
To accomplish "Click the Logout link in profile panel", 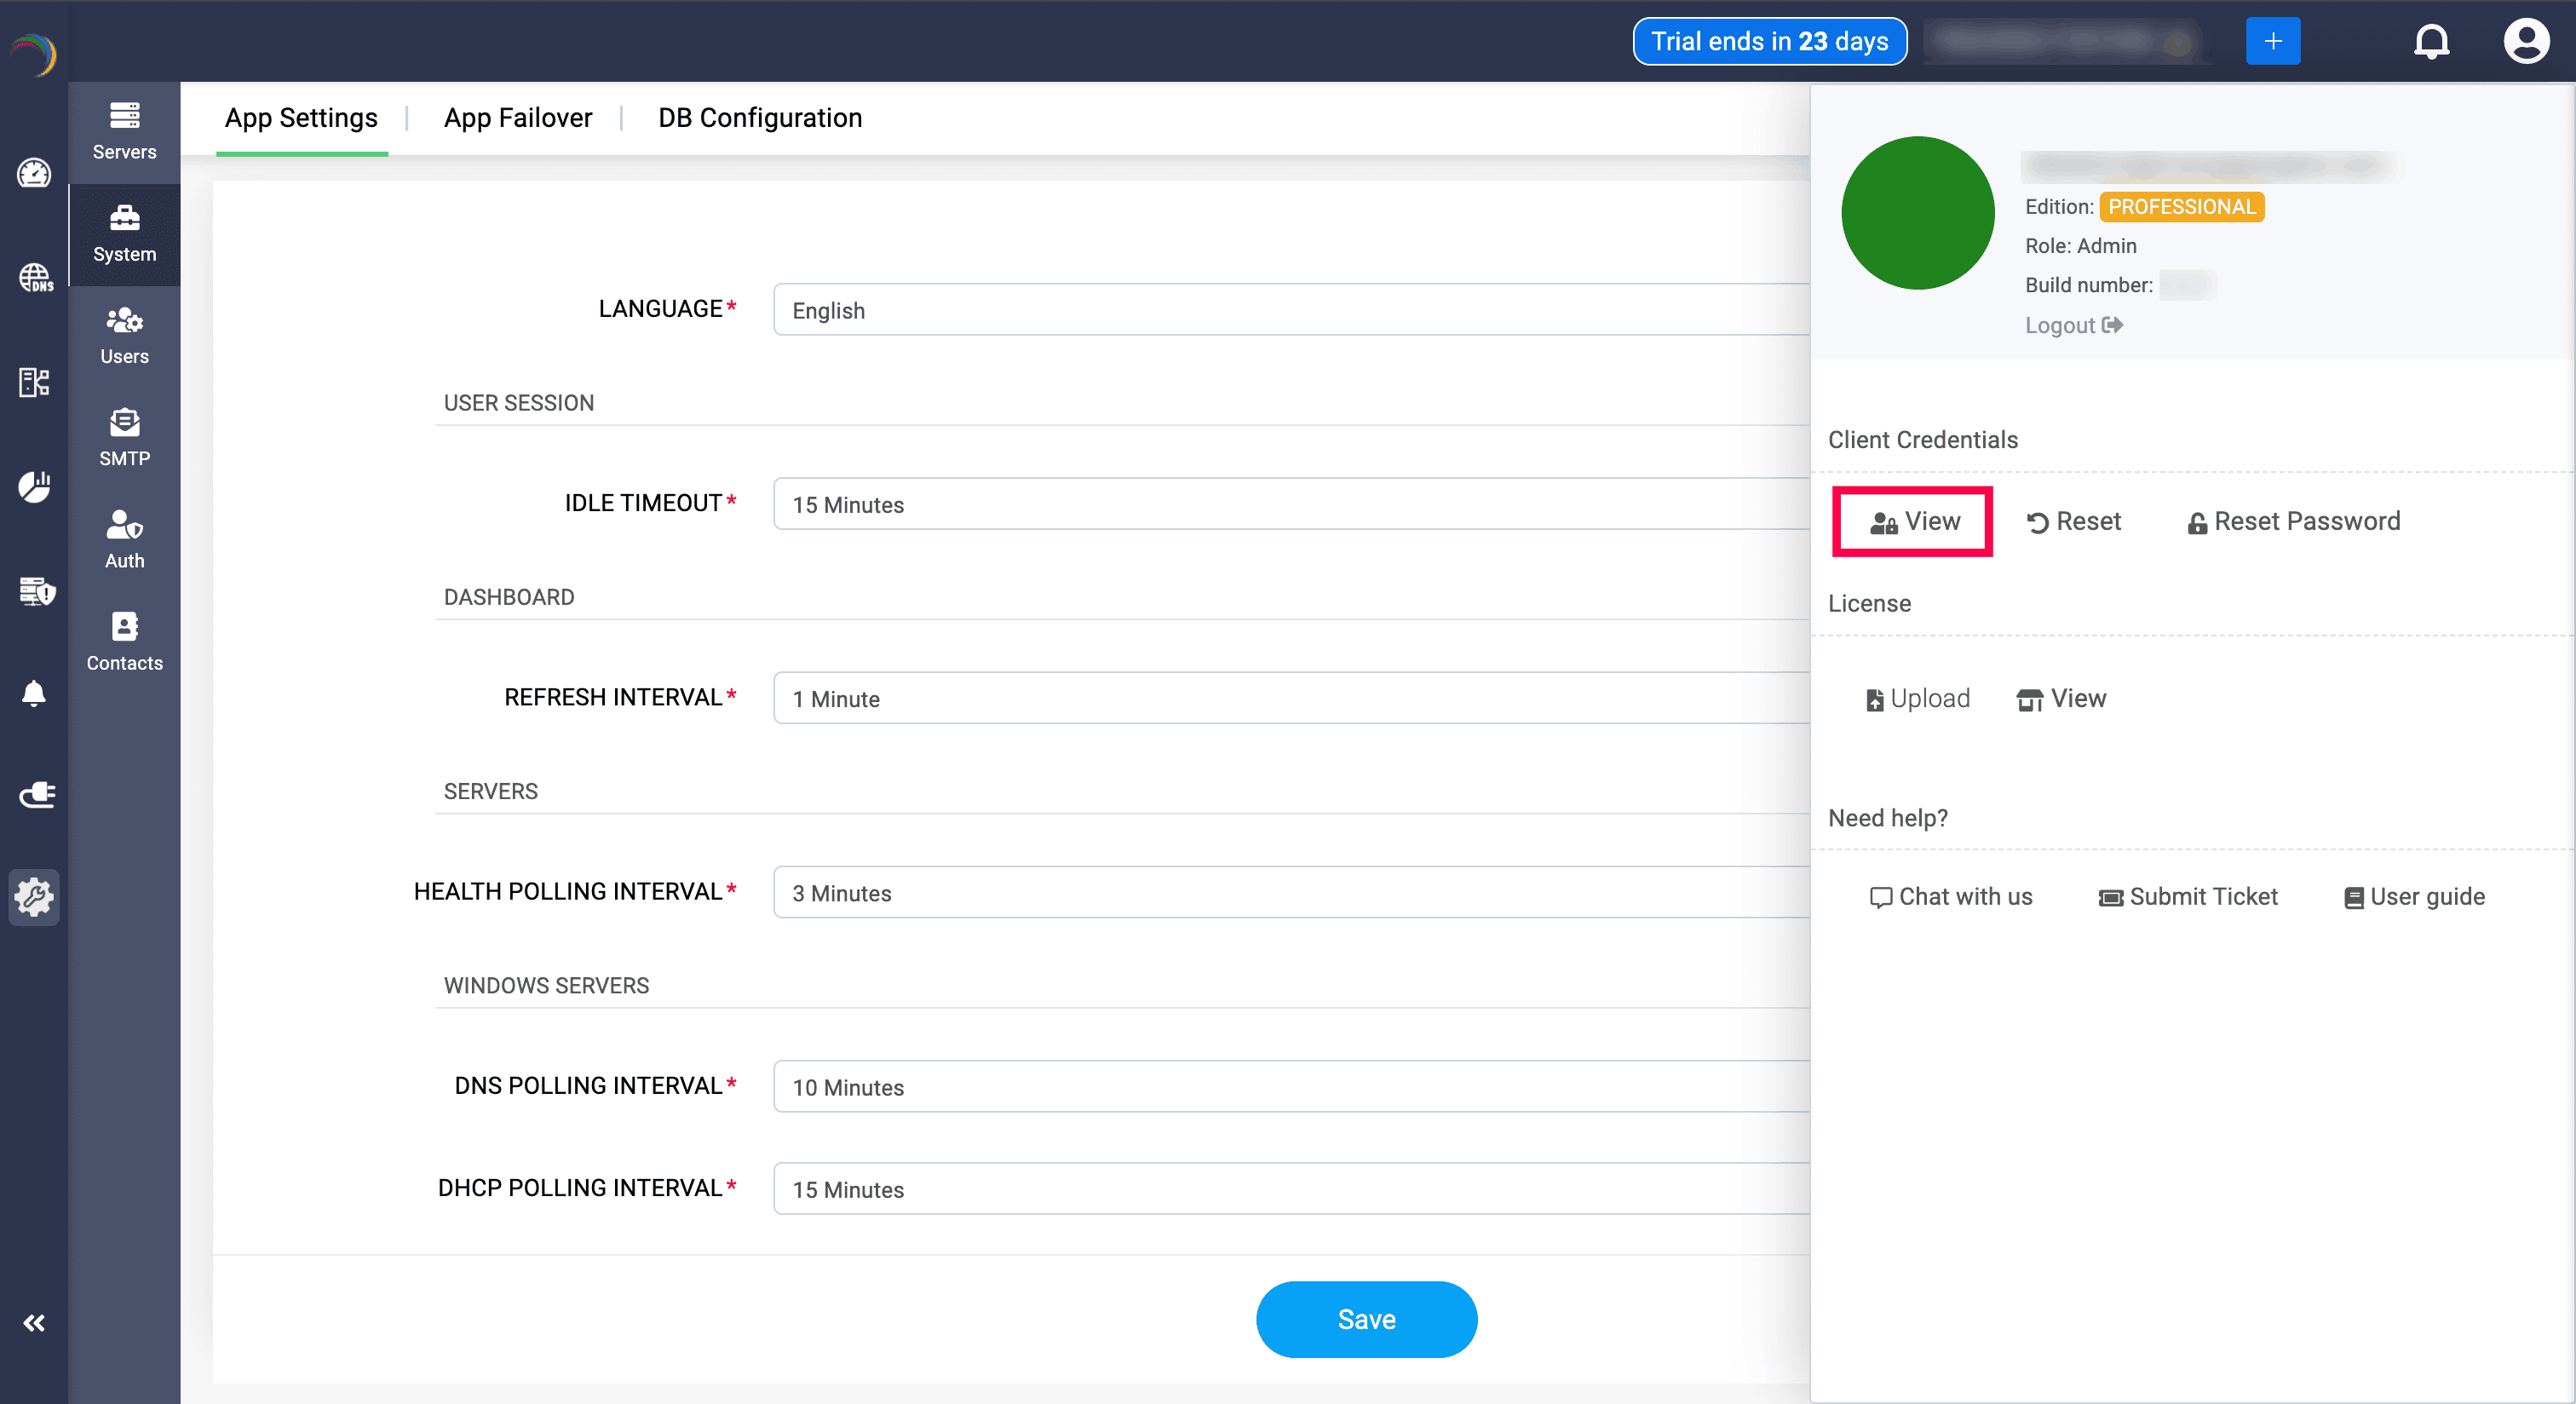I will point(2072,325).
